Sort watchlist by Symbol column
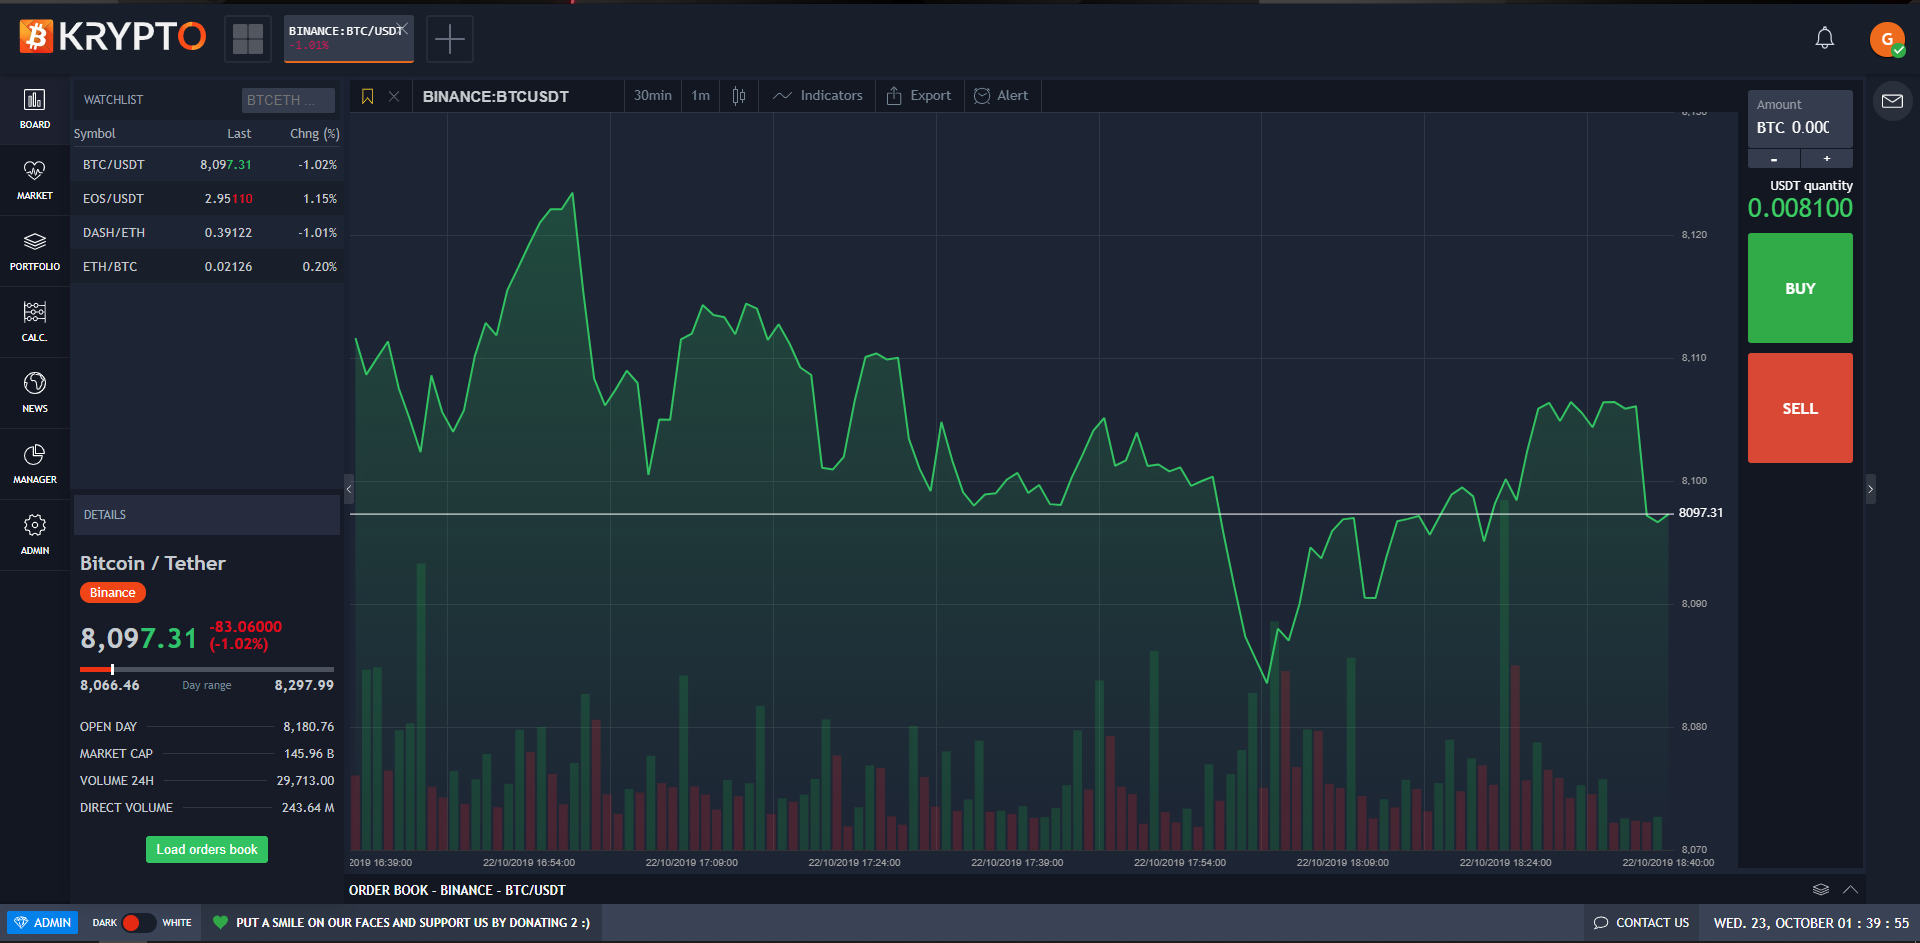The image size is (1920, 943). [95, 134]
